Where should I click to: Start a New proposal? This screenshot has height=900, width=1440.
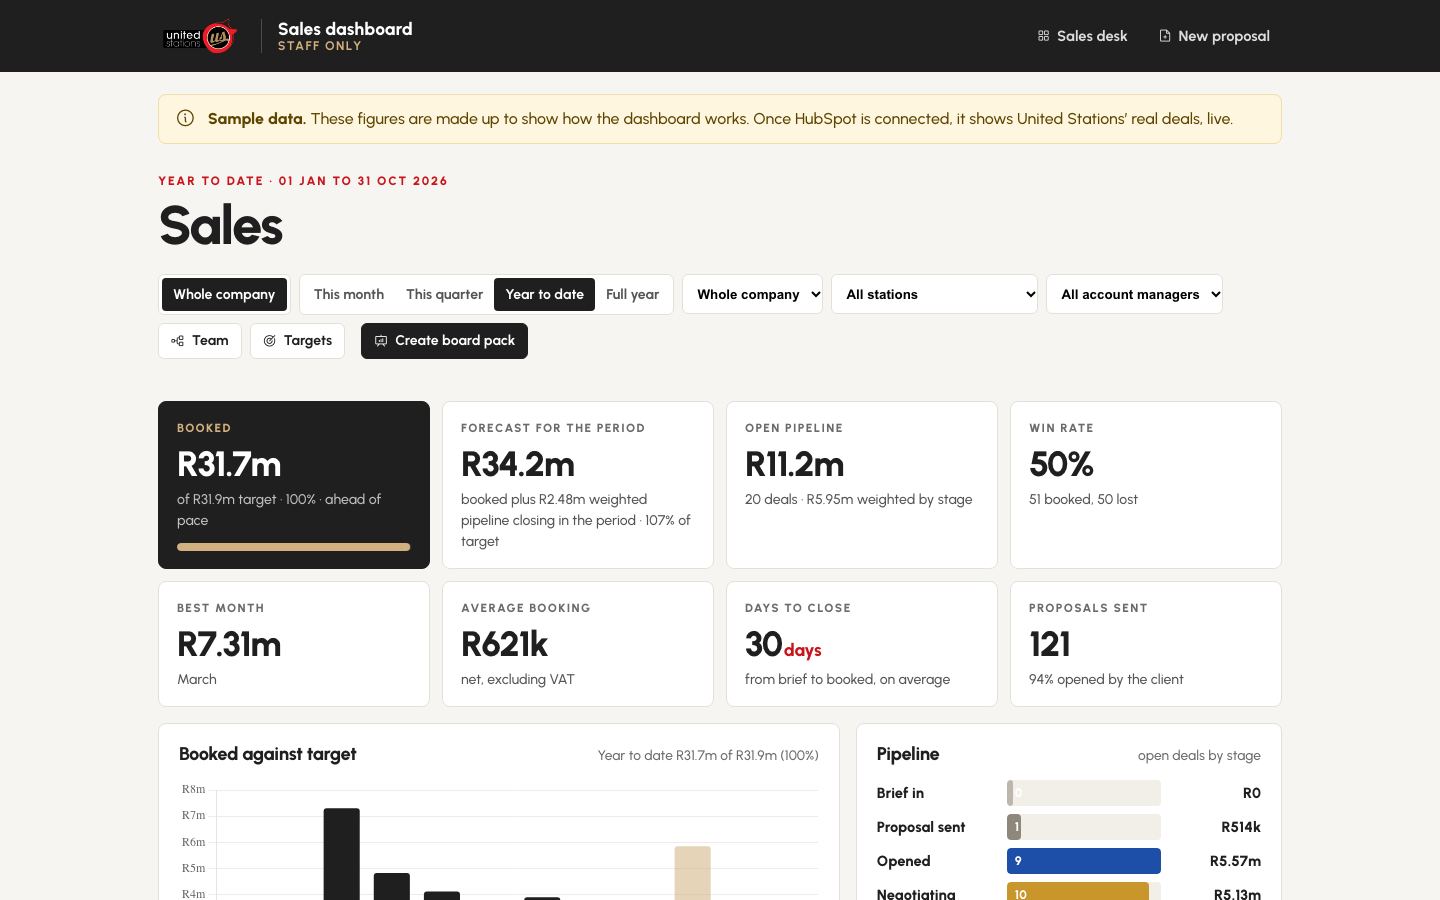tap(1214, 36)
